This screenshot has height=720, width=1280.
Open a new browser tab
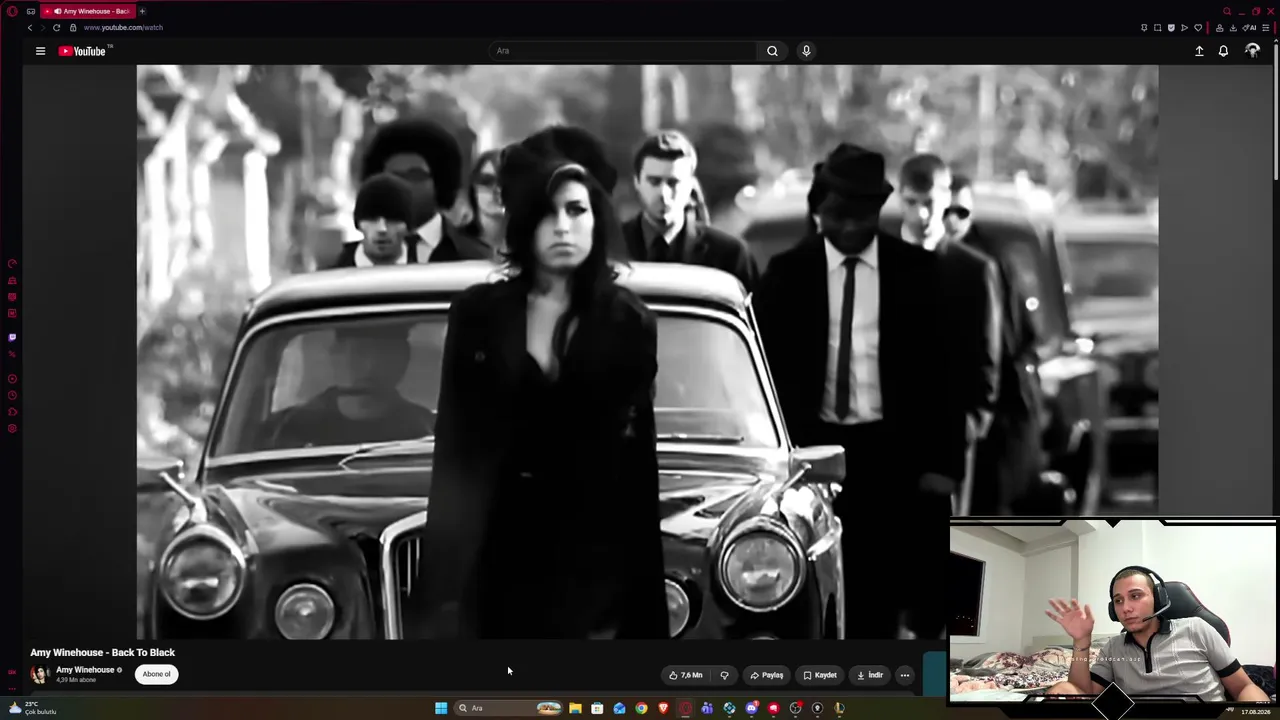tap(142, 11)
